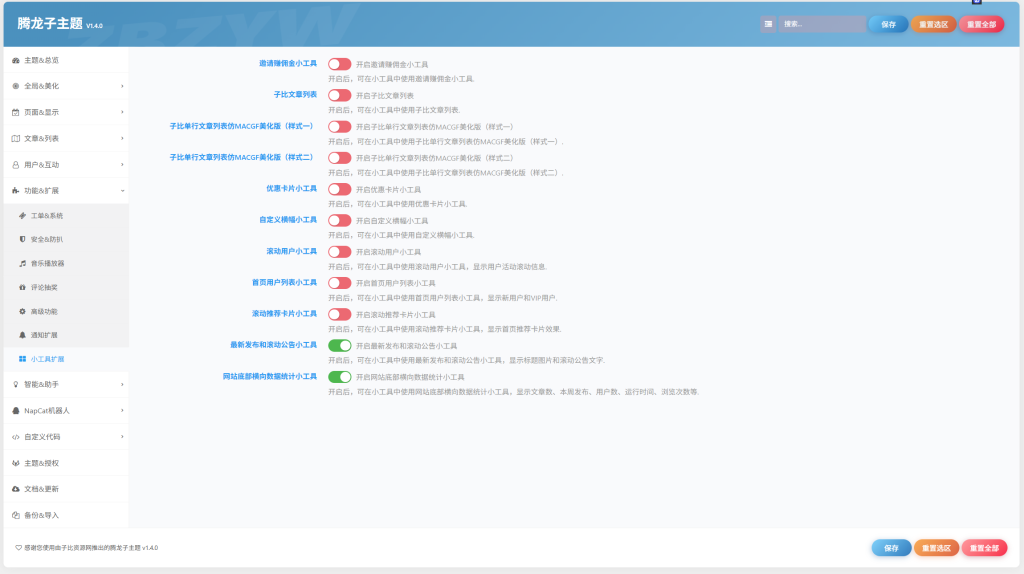The image size is (1024, 574).
Task: Click the music note icon for 音乐播放器
Action: pos(22,263)
